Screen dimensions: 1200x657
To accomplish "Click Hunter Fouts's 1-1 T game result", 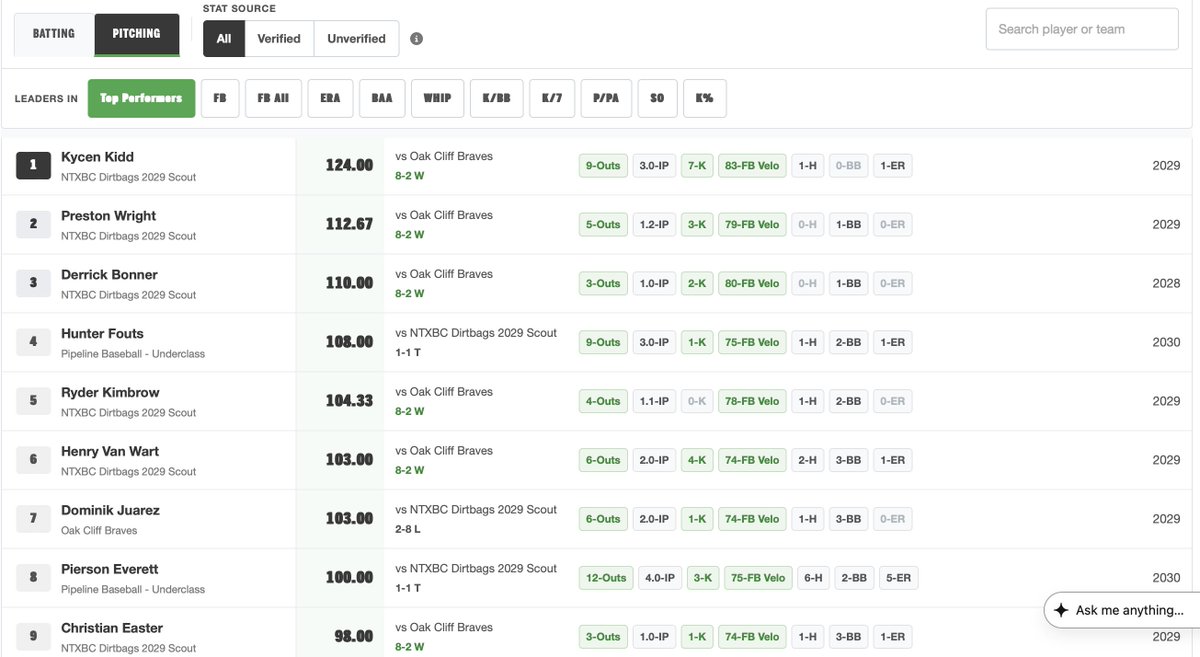I will pos(408,352).
